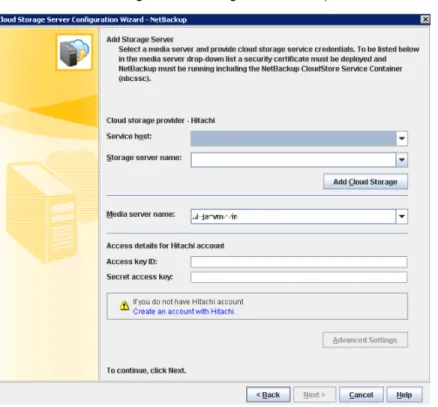
Task: Click the warning triangle icon
Action: tap(124, 305)
